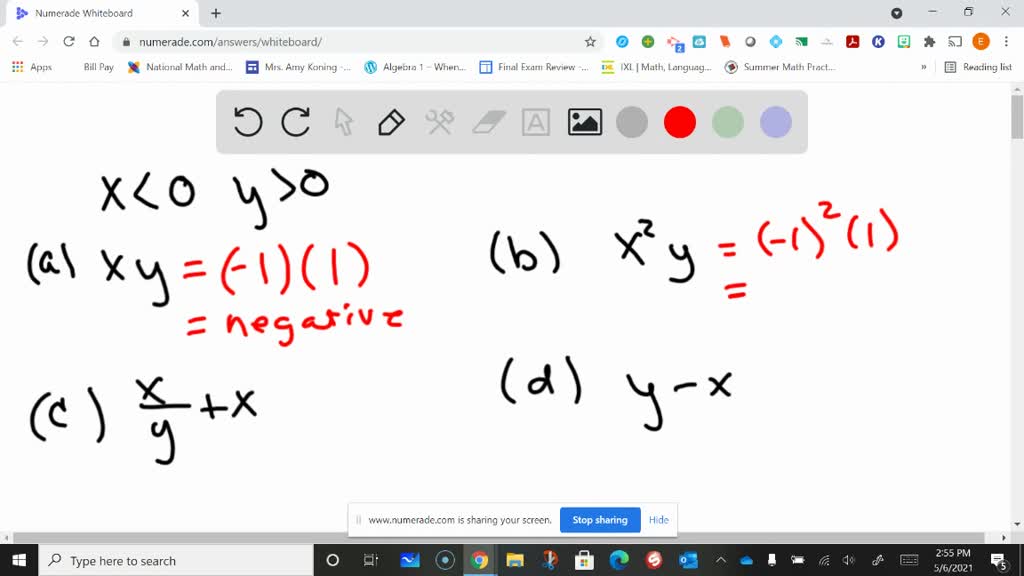Open the Apps bookmarks shortcut
This screenshot has width=1024, height=576.
[32, 67]
